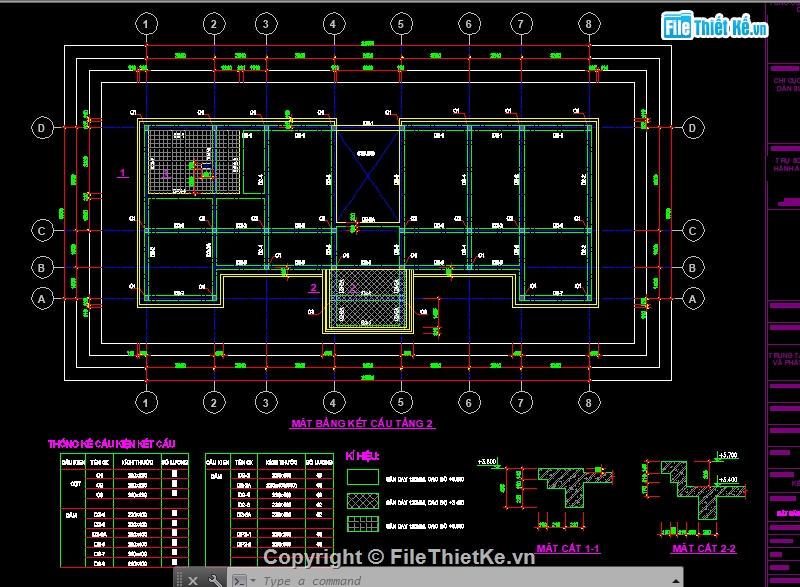Screen dimensions: 800x587
Task: Pick the plain green legend box
Action: pos(363,477)
